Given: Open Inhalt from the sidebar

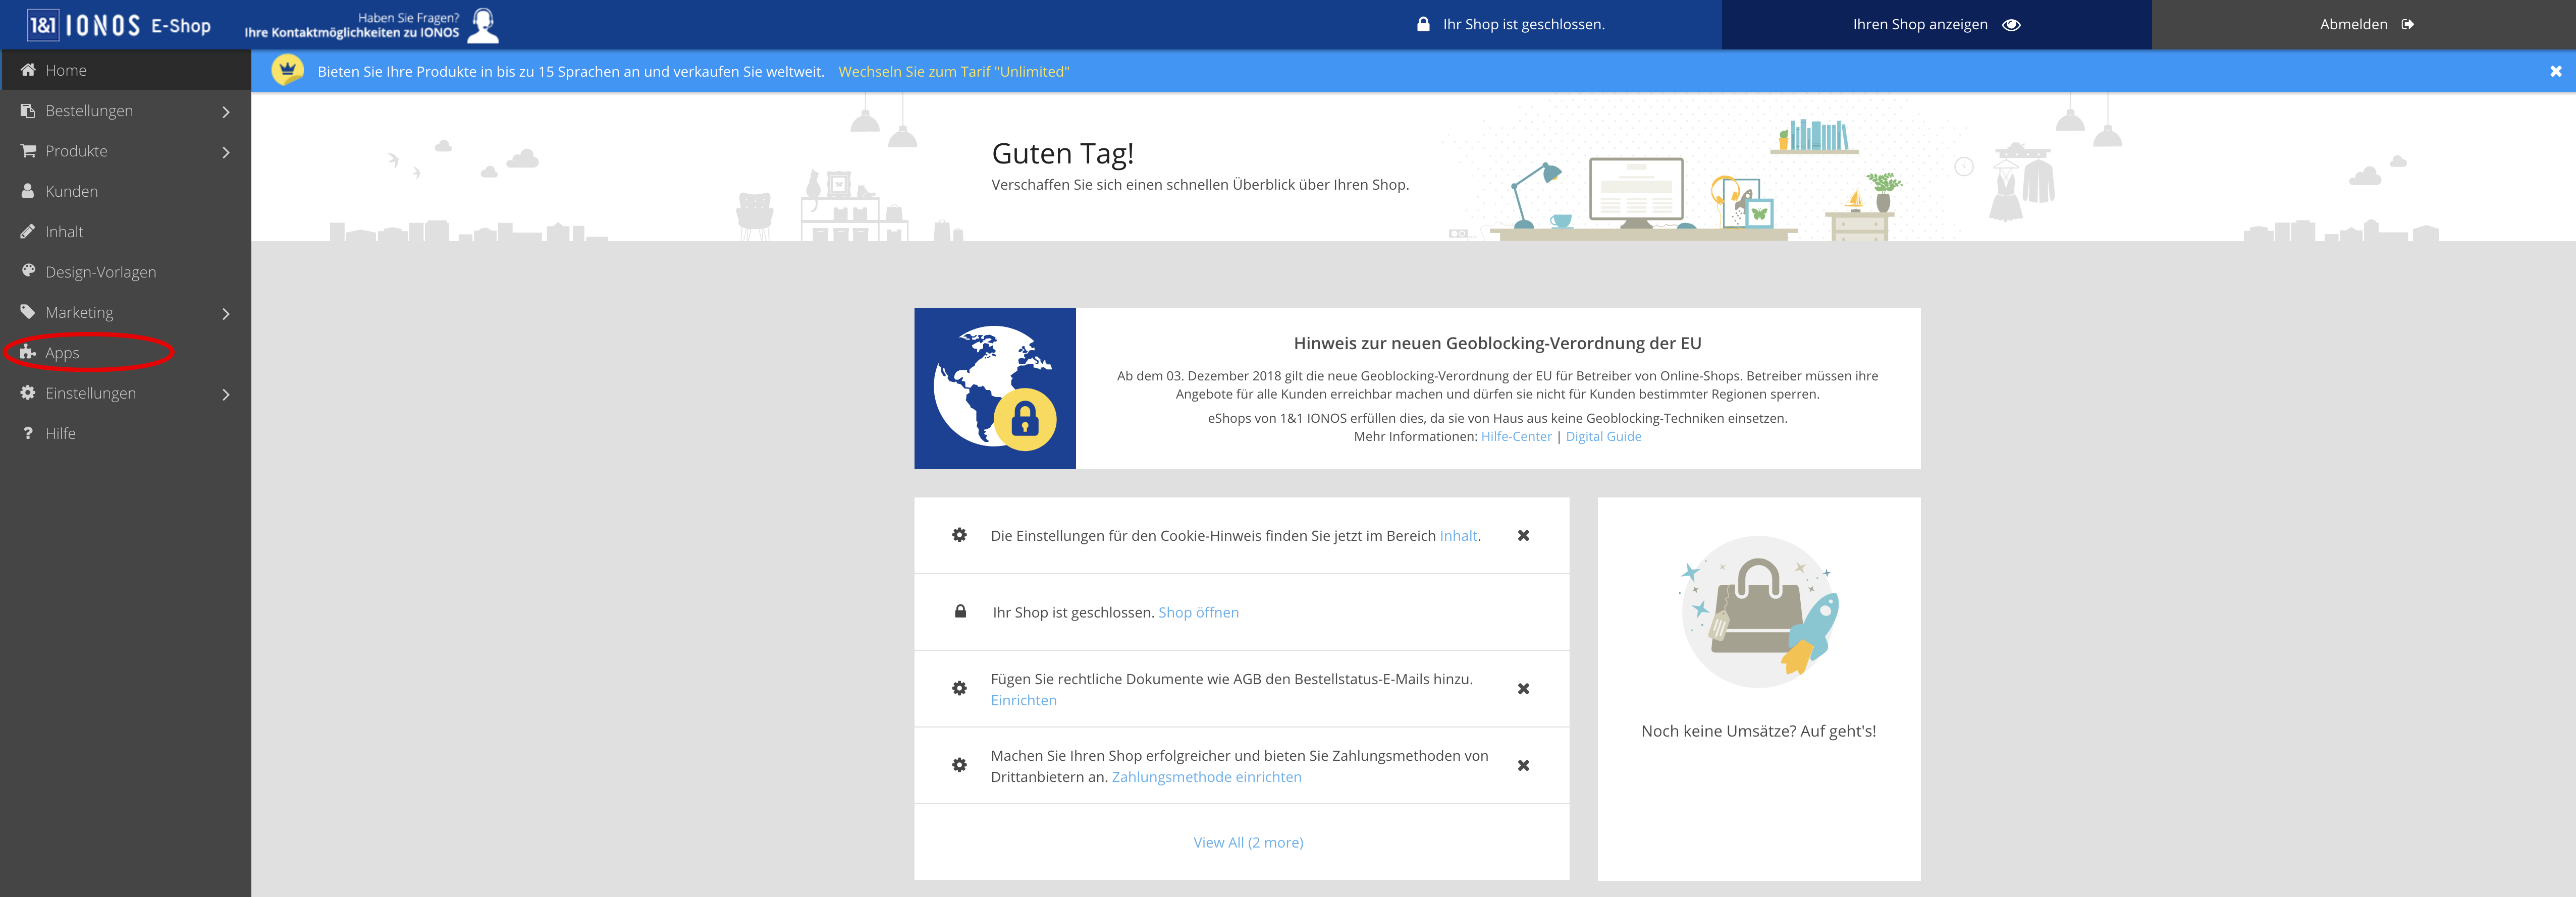Looking at the screenshot, I should [125, 231].
